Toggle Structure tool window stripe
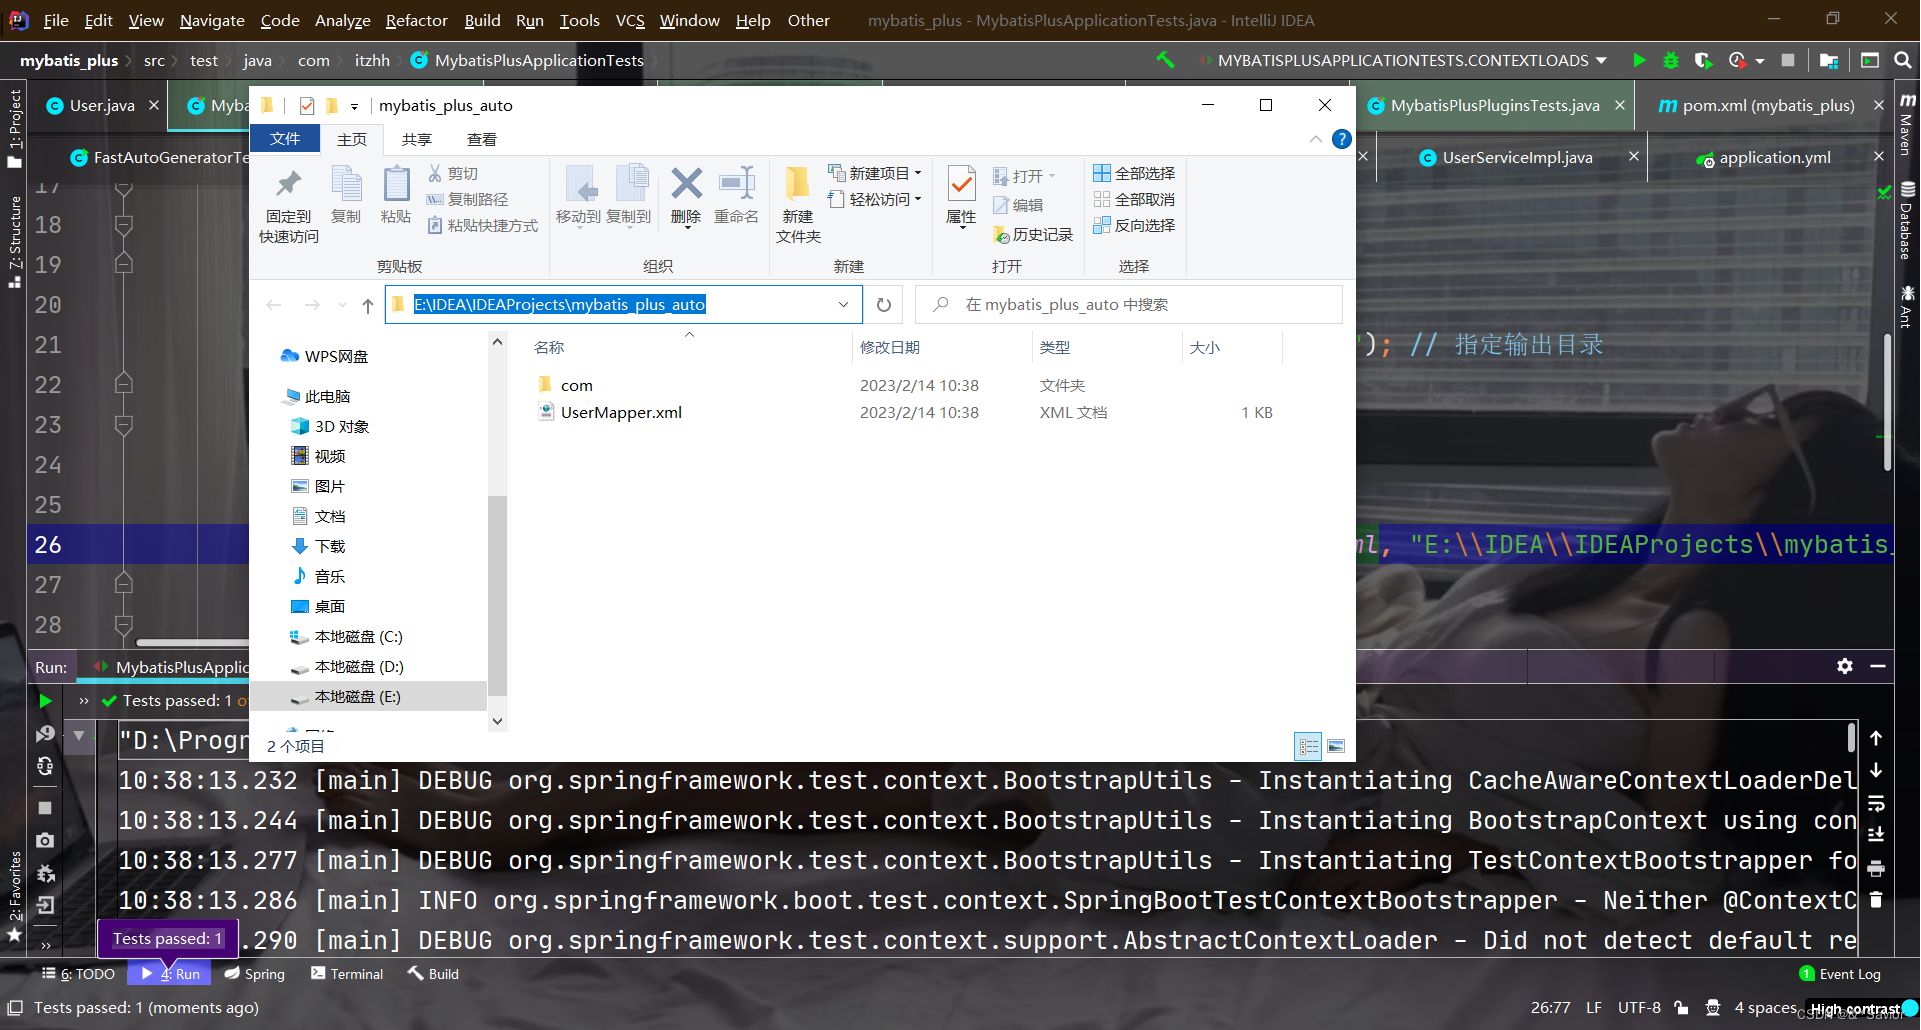The height and width of the screenshot is (1030, 1921). pyautogui.click(x=14, y=242)
